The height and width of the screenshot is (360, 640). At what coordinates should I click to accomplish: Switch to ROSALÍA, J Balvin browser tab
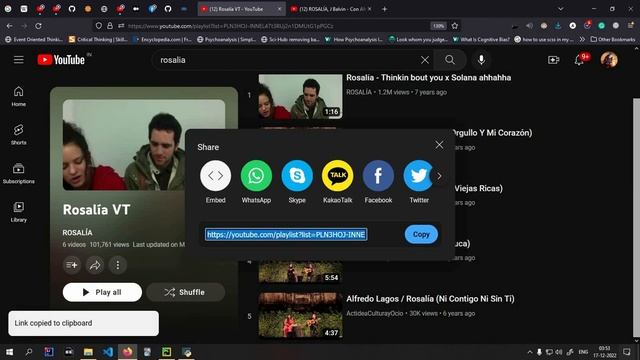[x=331, y=9]
